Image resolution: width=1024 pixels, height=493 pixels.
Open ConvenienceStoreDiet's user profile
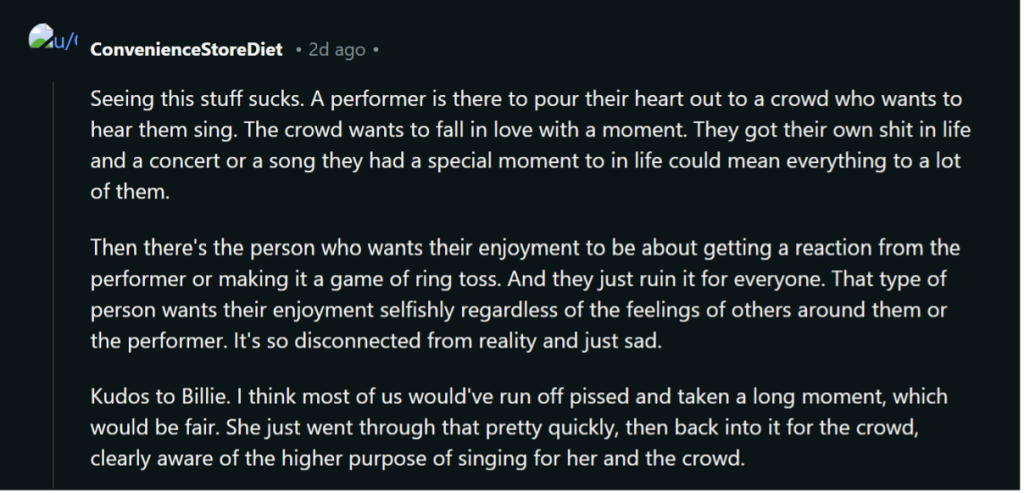tap(186, 50)
